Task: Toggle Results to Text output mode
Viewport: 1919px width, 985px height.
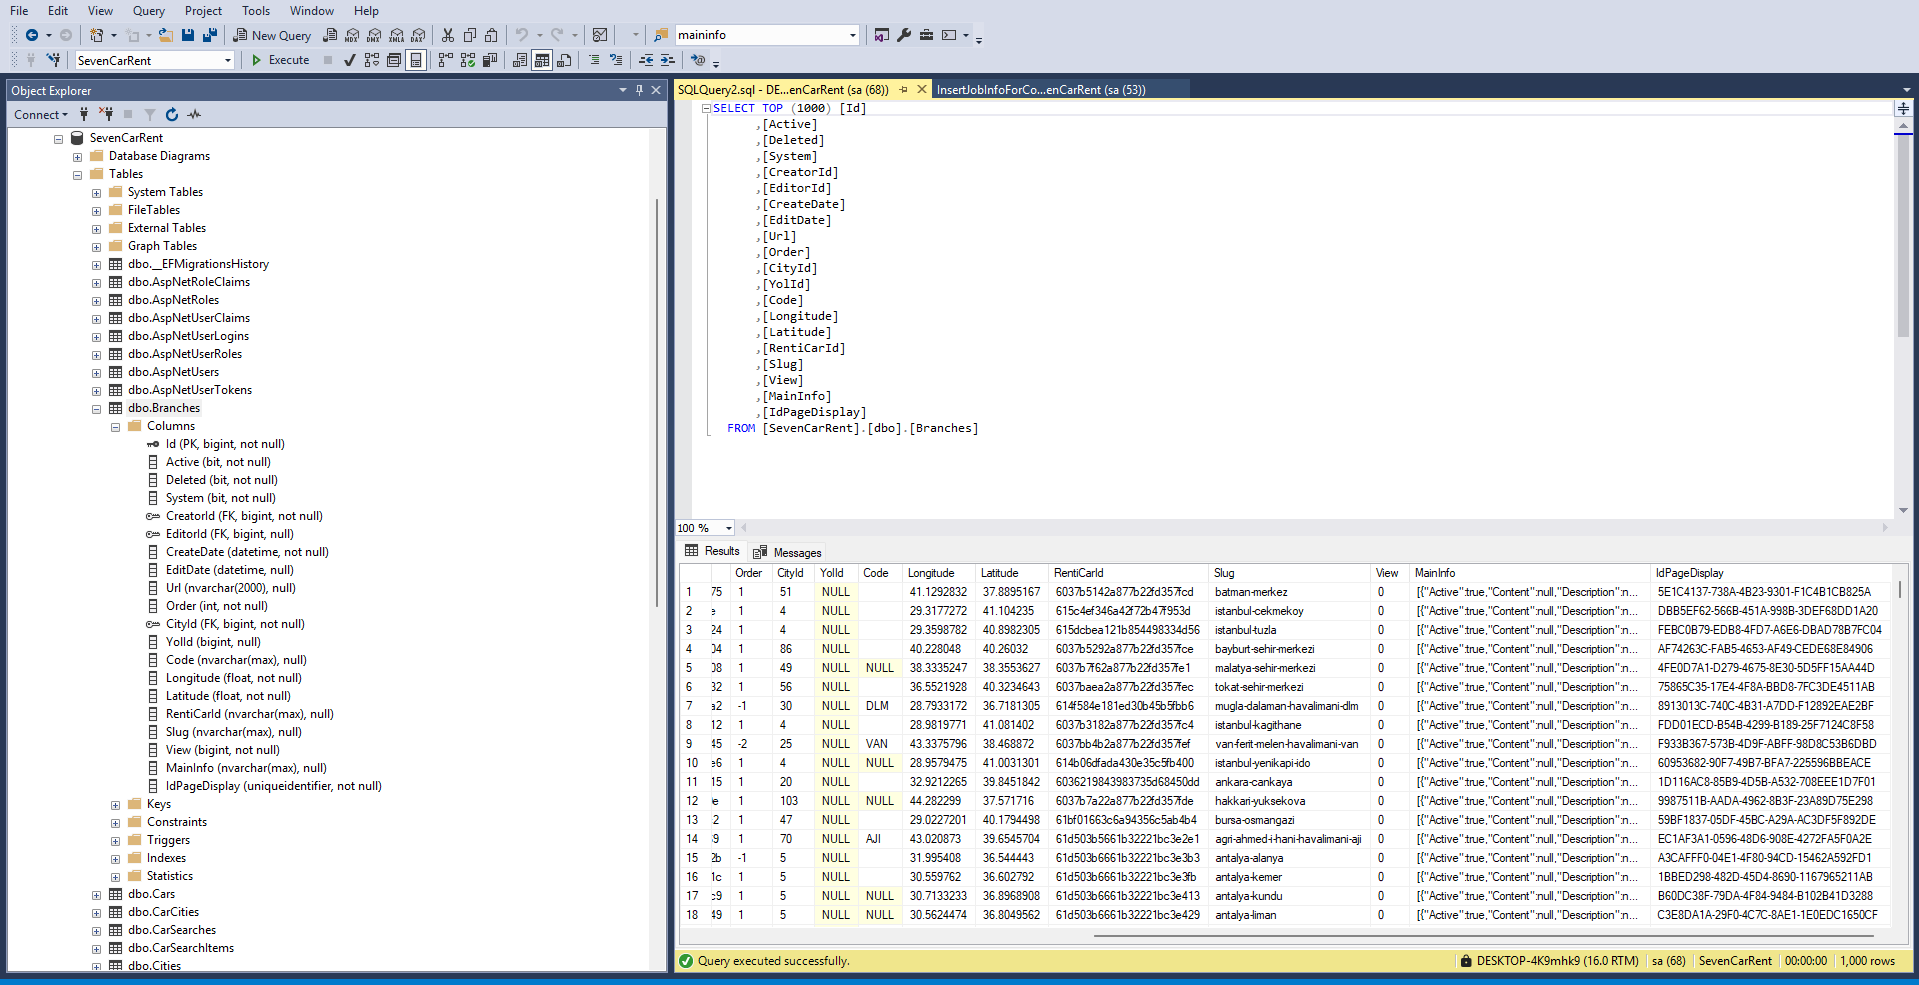Action: point(520,60)
